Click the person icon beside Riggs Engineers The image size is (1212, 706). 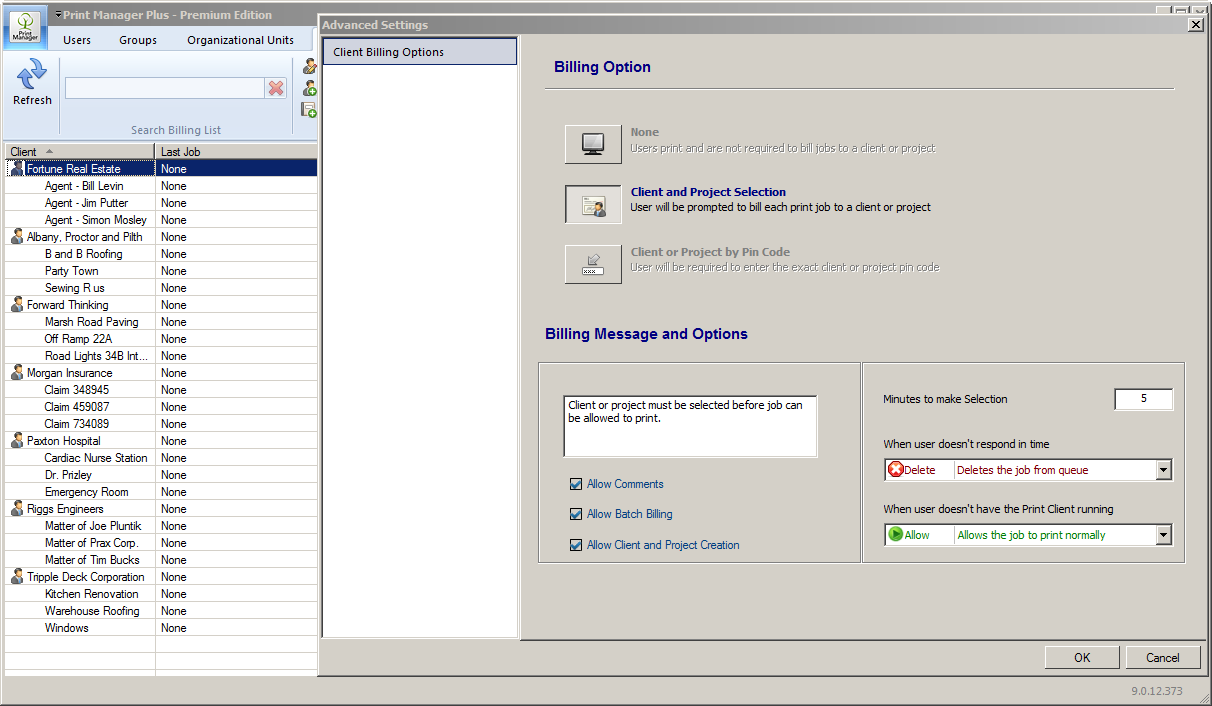point(17,509)
